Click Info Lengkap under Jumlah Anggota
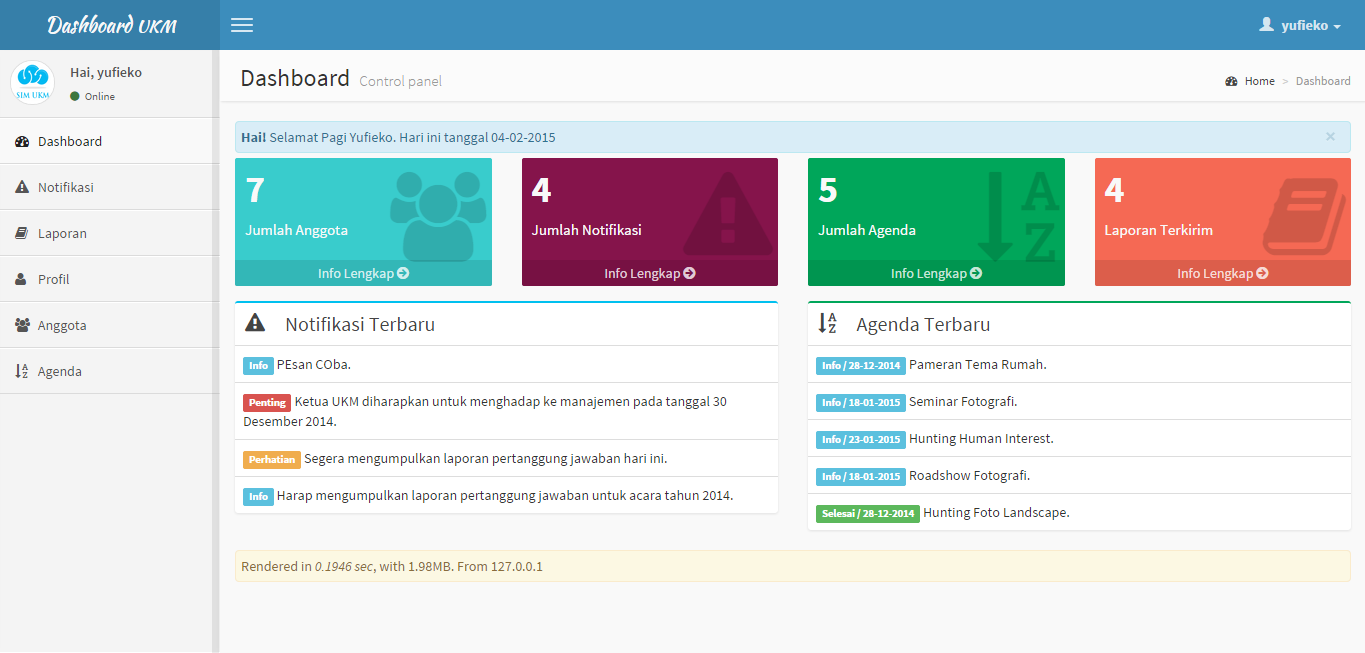1365x653 pixels. click(x=363, y=273)
